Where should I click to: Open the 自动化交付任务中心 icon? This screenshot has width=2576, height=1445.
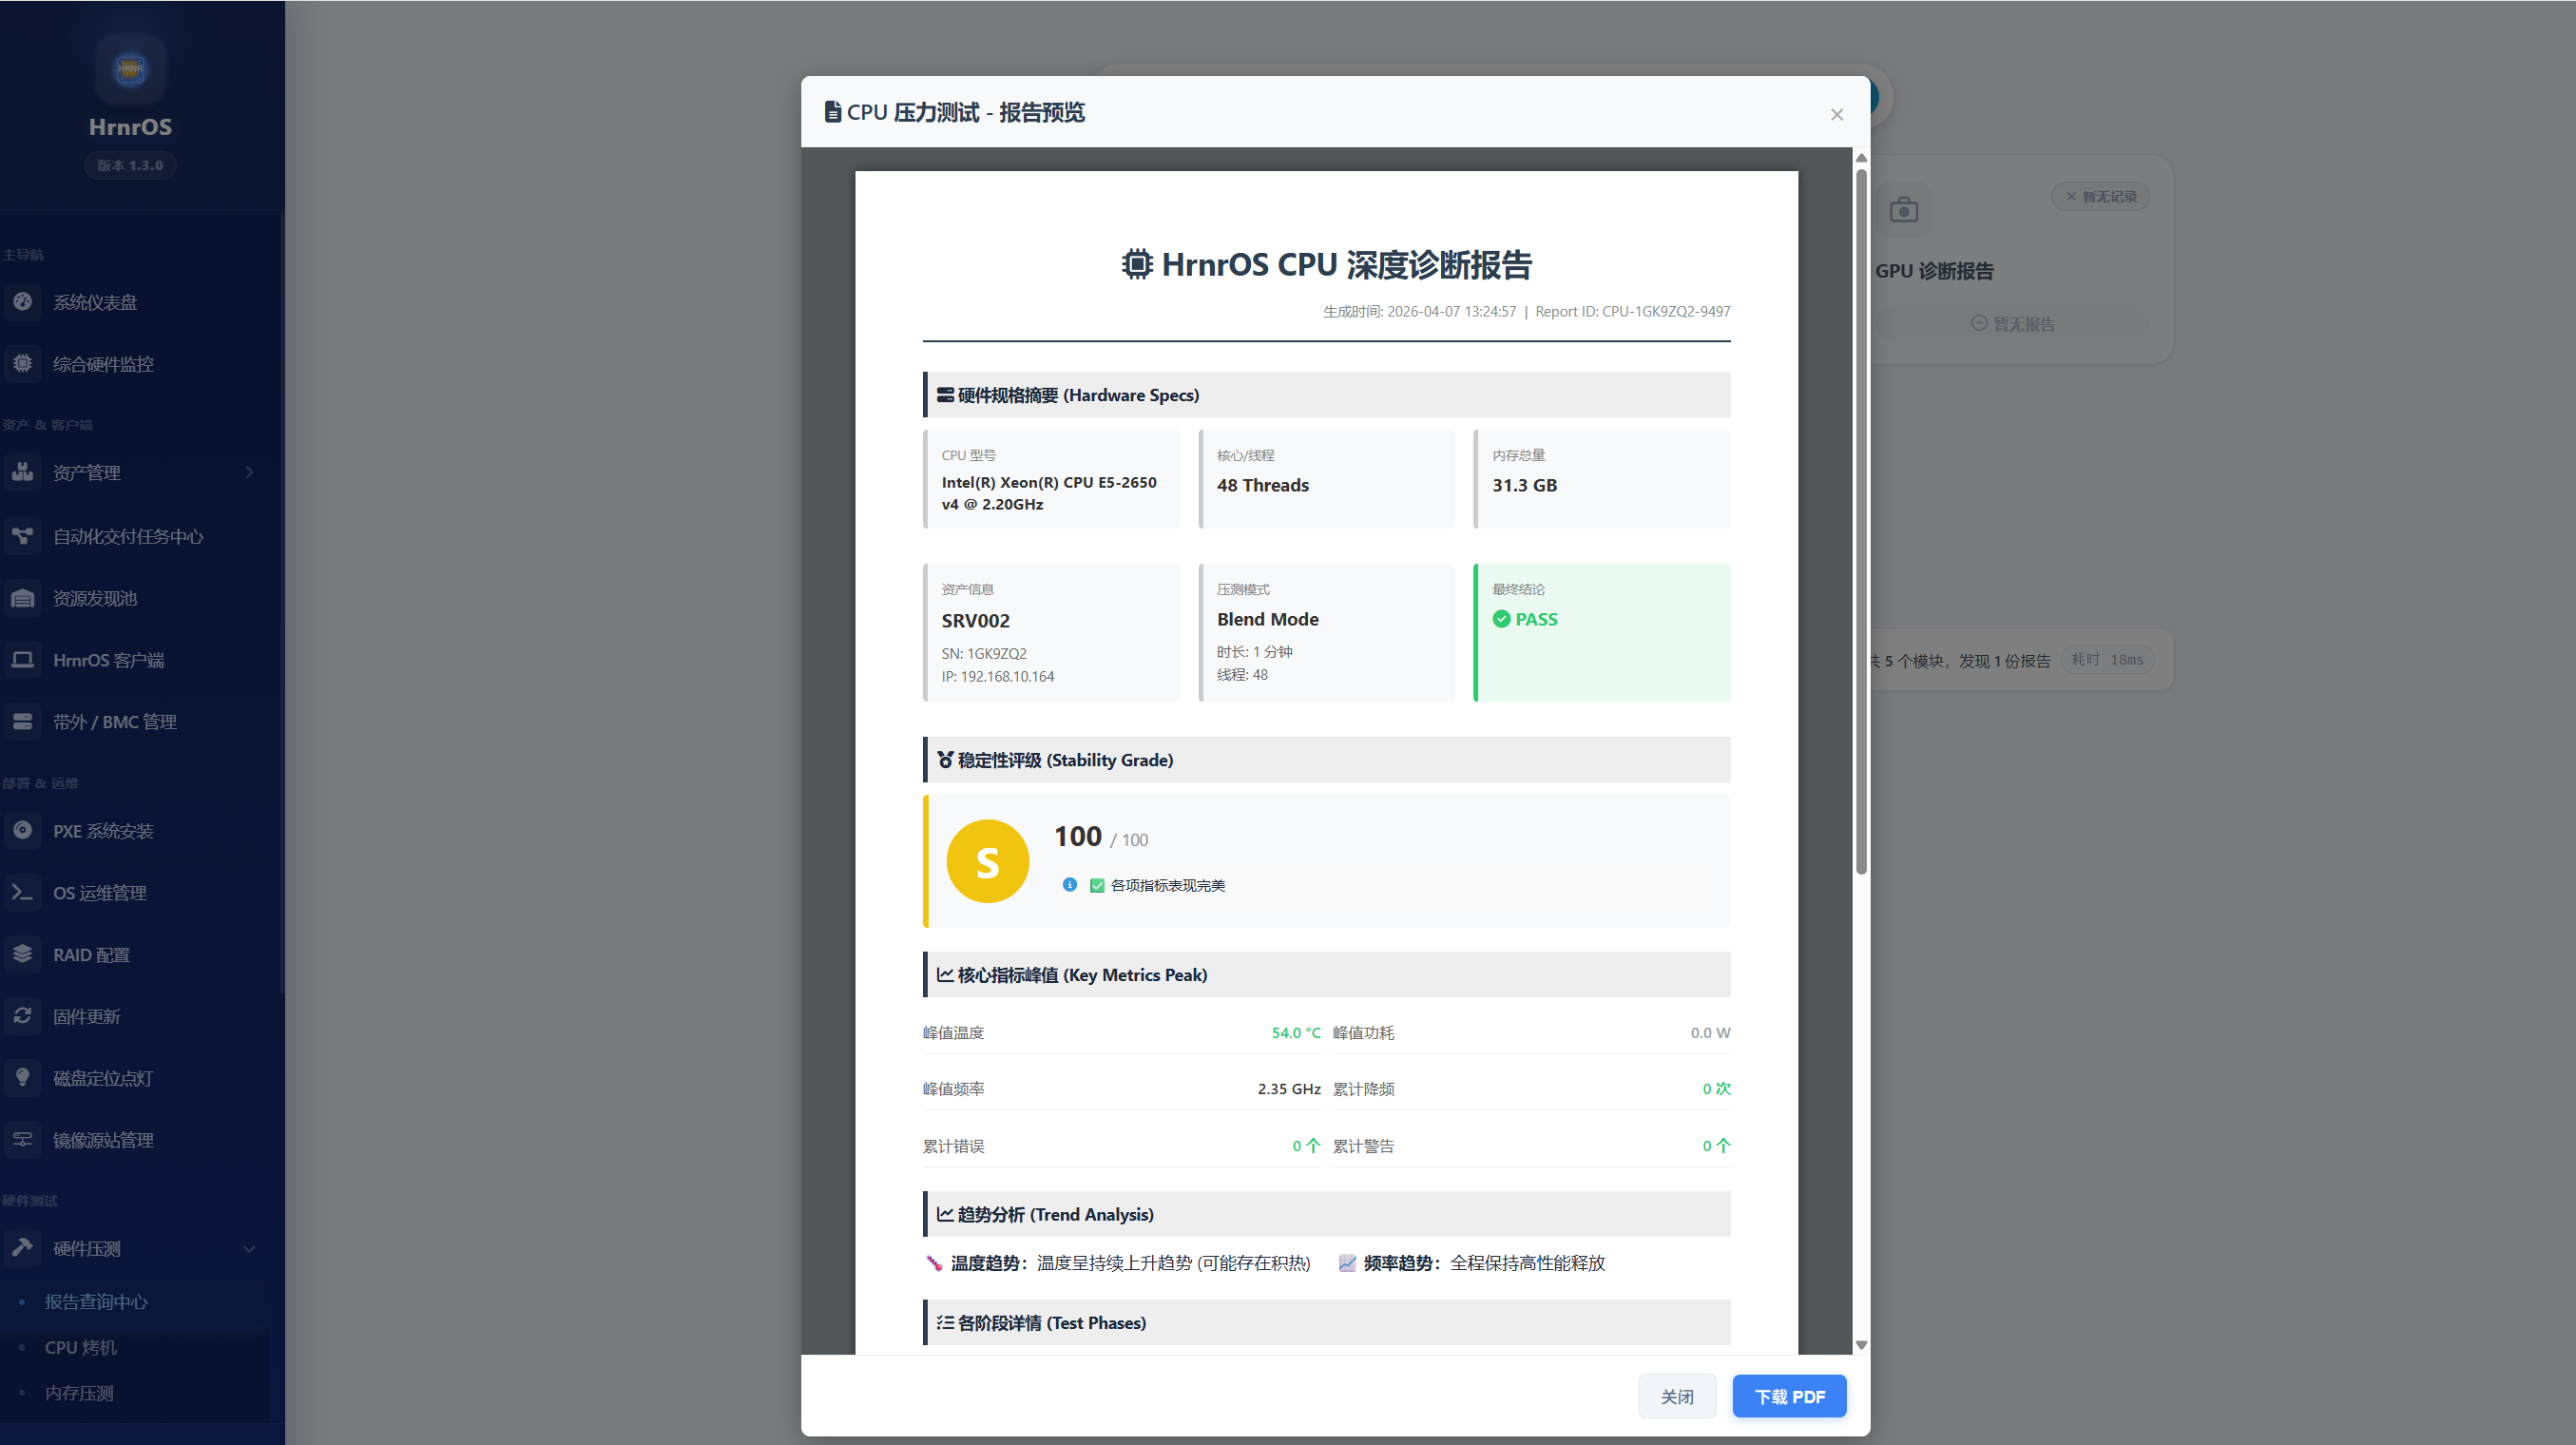(x=23, y=536)
